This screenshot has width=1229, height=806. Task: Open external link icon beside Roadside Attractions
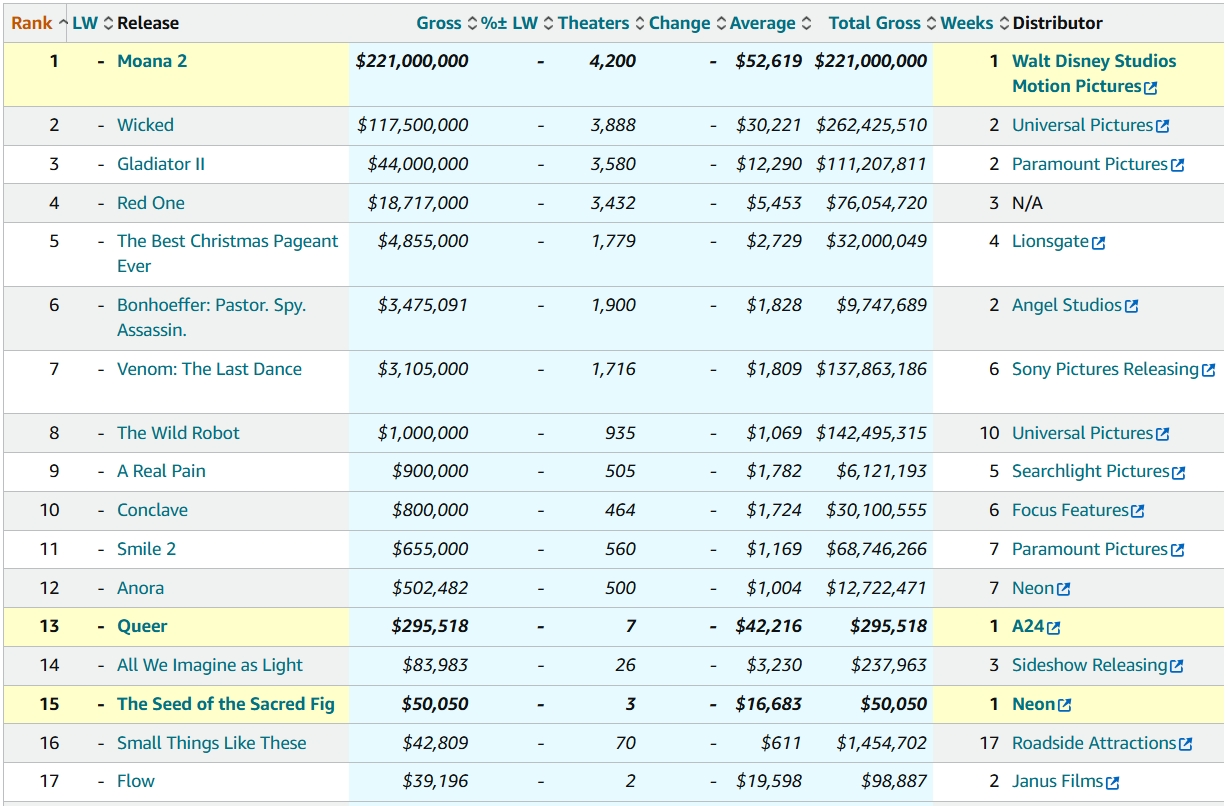tap(1185, 745)
